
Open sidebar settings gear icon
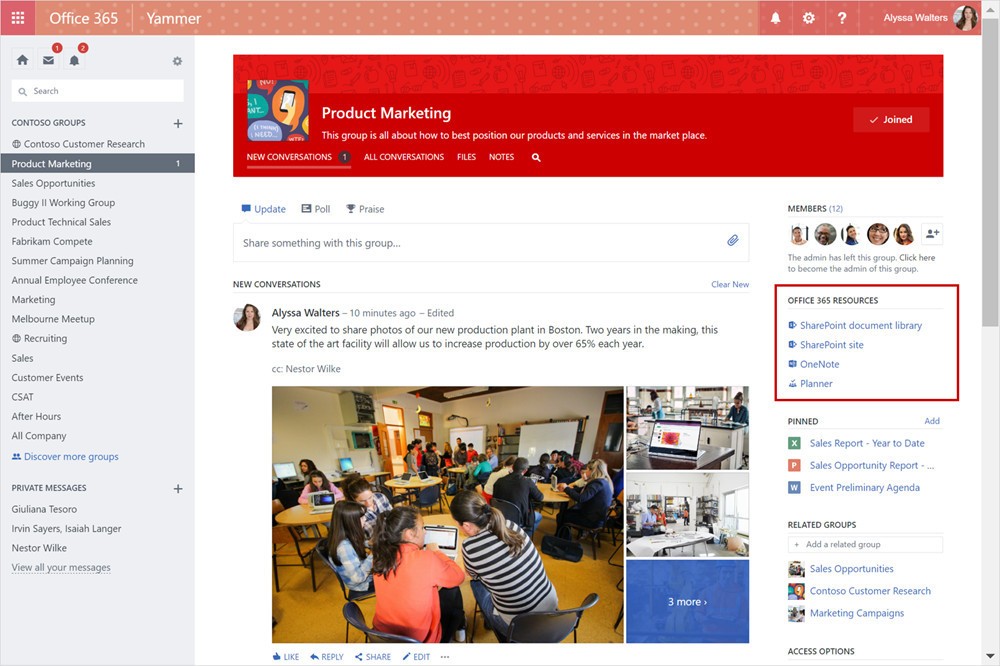(177, 61)
